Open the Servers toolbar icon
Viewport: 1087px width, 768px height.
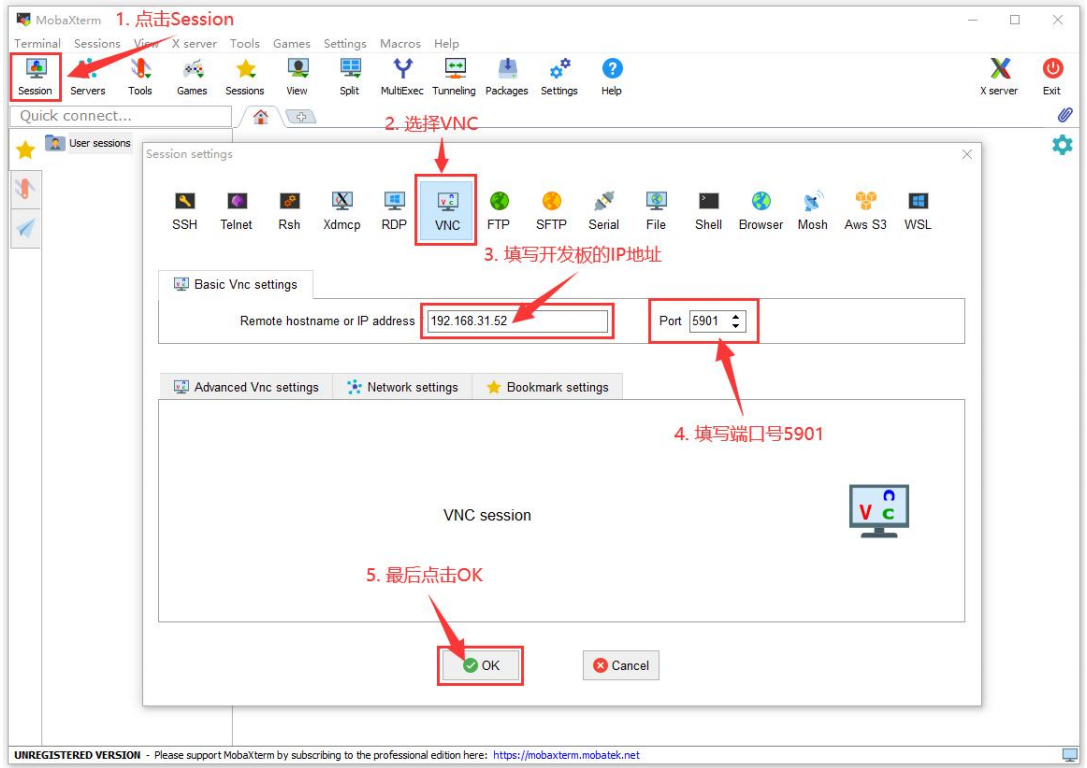[87, 76]
